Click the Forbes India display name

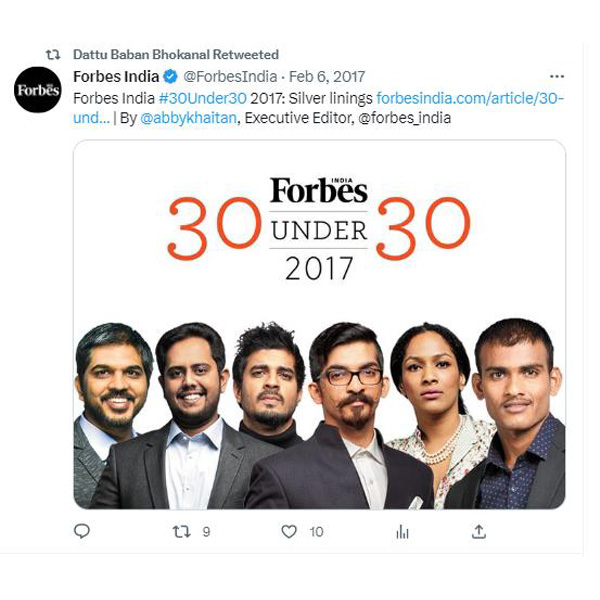pos(116,77)
